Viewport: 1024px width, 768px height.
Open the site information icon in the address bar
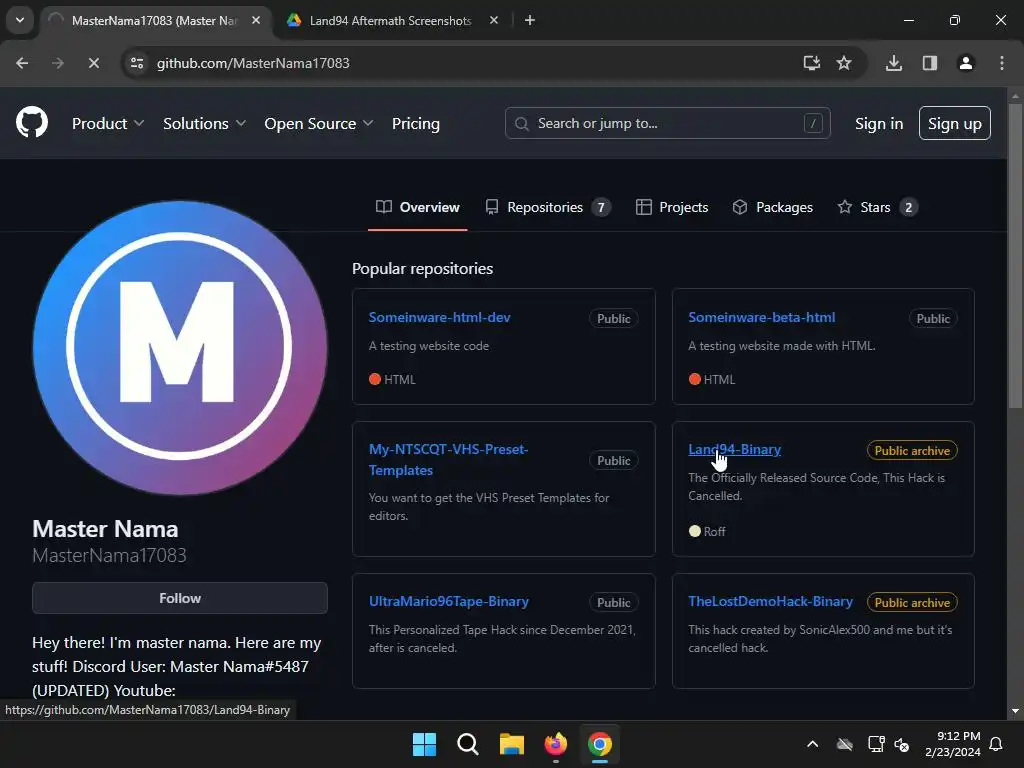137,63
